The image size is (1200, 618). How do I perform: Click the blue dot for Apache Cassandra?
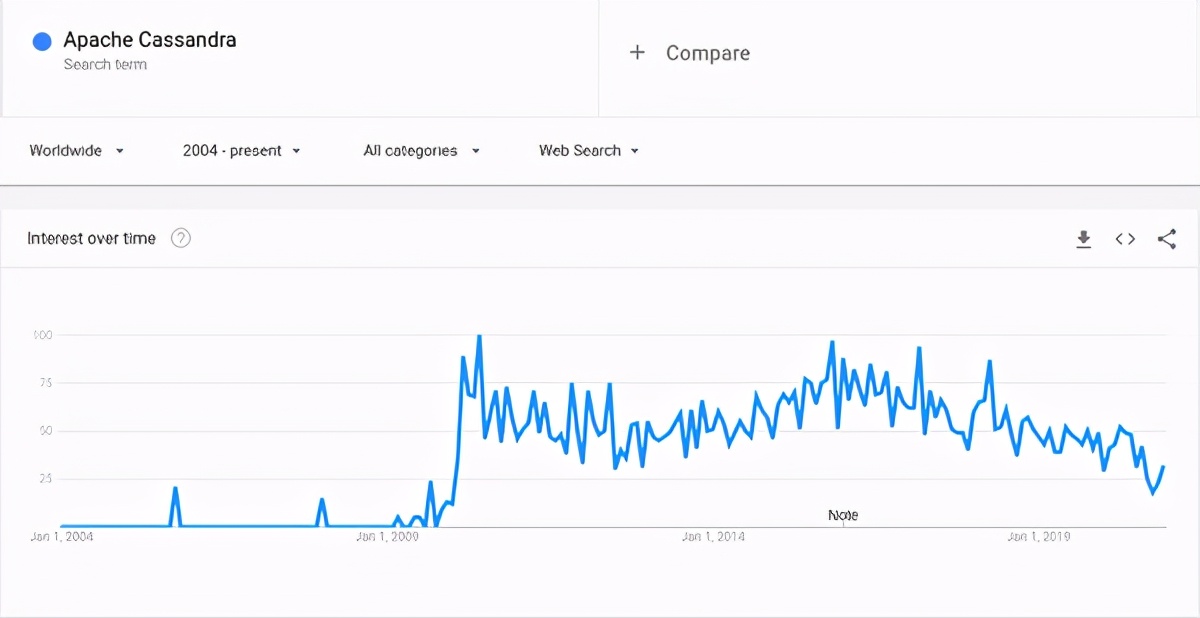[x=42, y=41]
